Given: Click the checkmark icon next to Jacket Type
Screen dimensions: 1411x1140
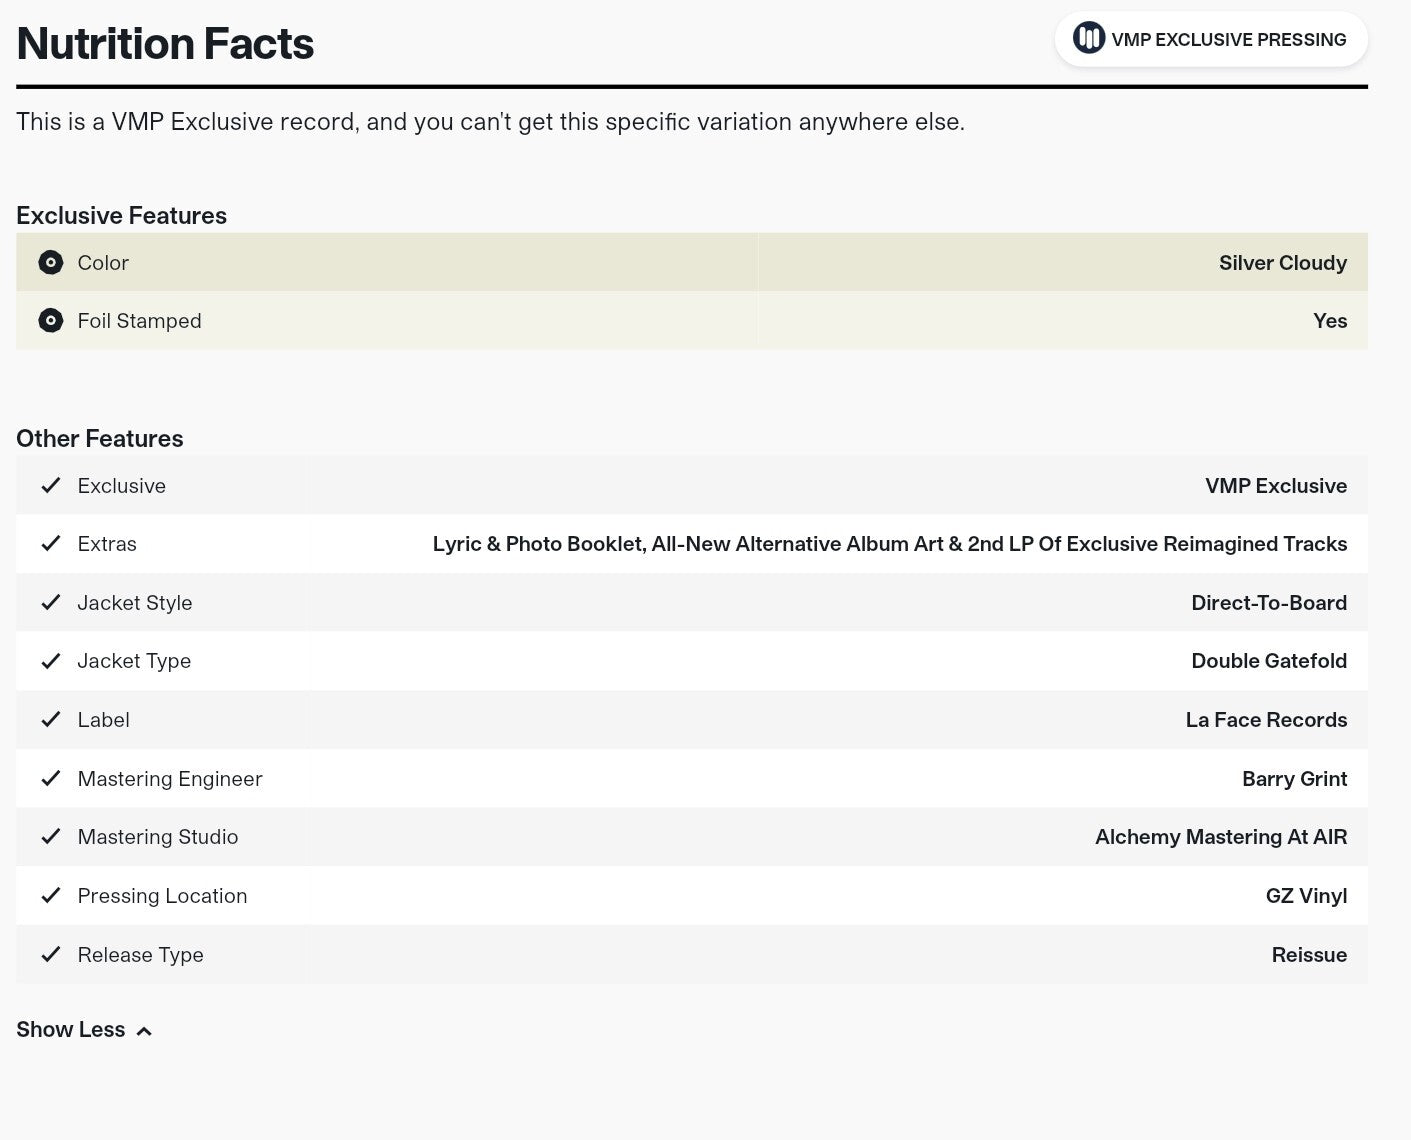Looking at the screenshot, I should tap(51, 661).
